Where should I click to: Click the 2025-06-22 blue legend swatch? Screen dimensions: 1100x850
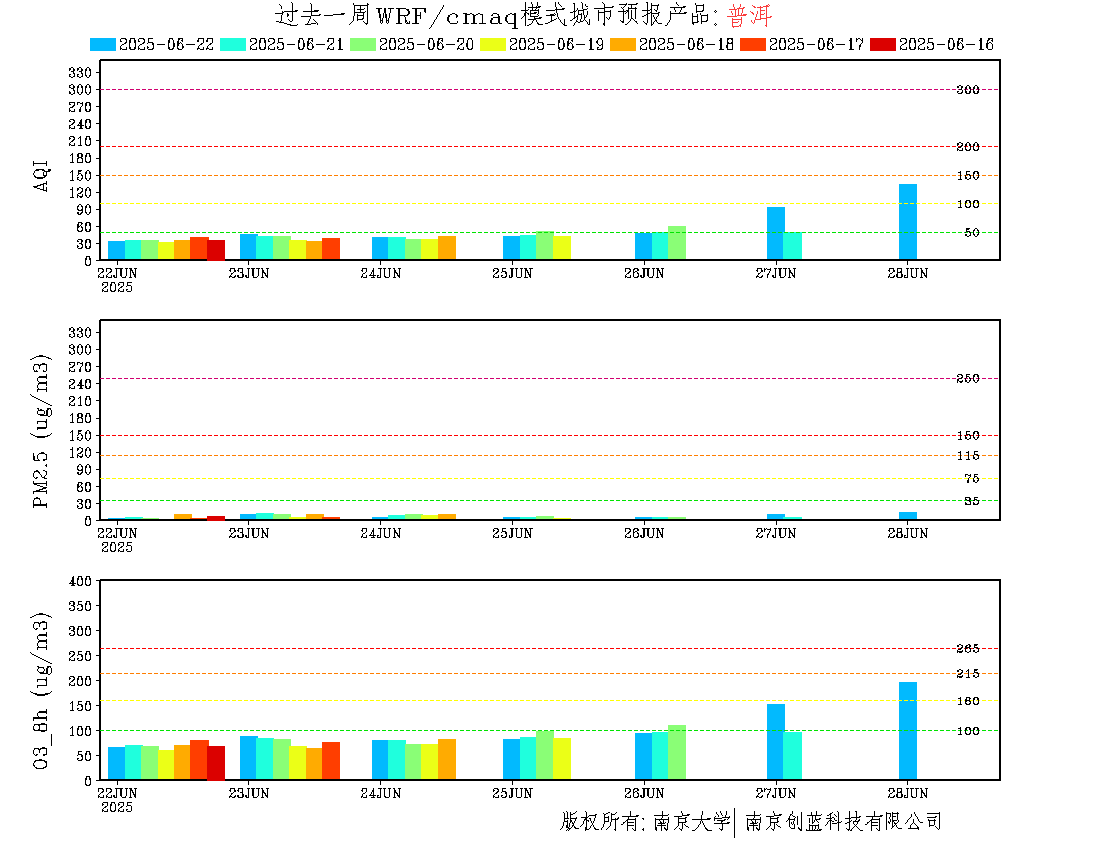(103, 44)
